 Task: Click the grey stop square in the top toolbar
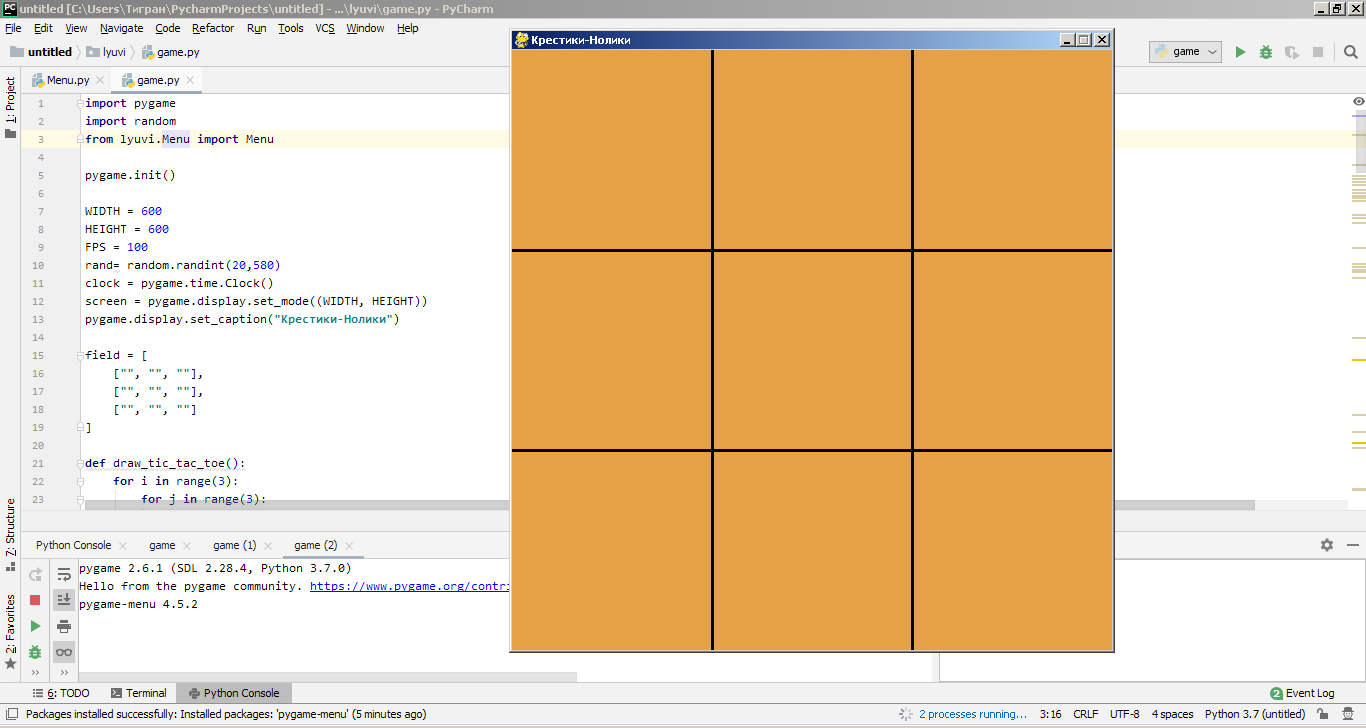1318,52
